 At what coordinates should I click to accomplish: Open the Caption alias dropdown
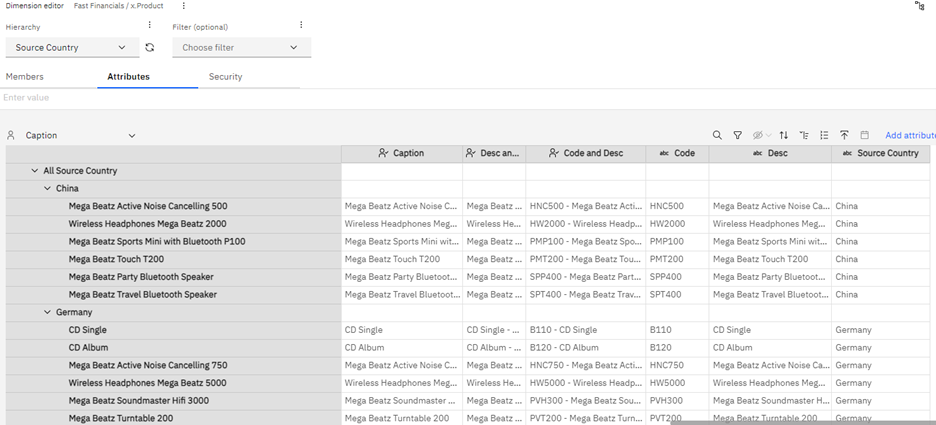[x=80, y=135]
